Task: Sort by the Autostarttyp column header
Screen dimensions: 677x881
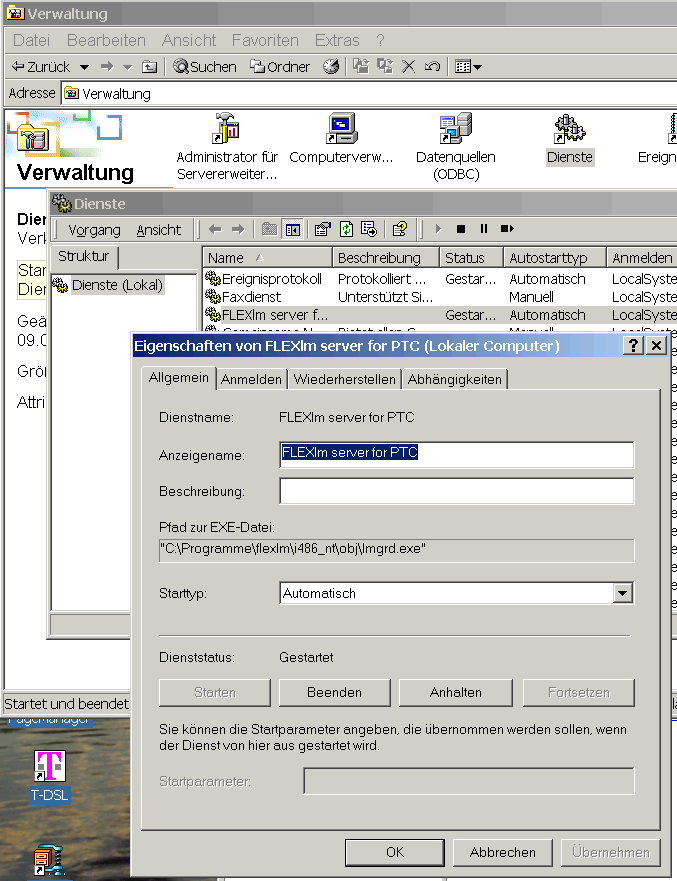Action: click(x=555, y=258)
